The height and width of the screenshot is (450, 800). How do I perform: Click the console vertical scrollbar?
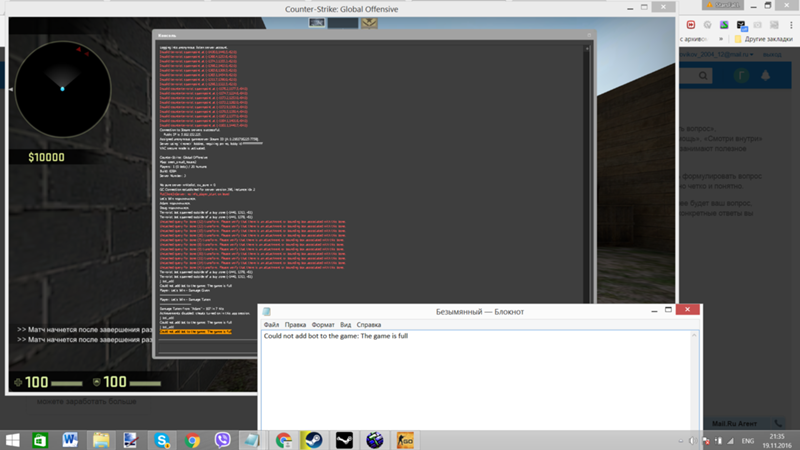(587, 173)
